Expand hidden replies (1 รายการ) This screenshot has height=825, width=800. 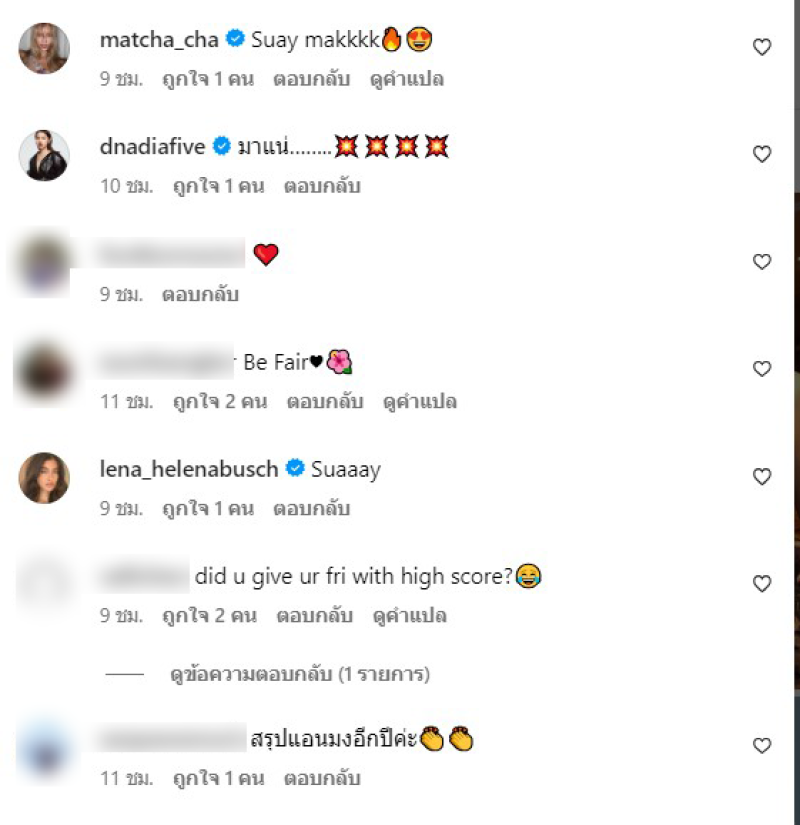299,674
